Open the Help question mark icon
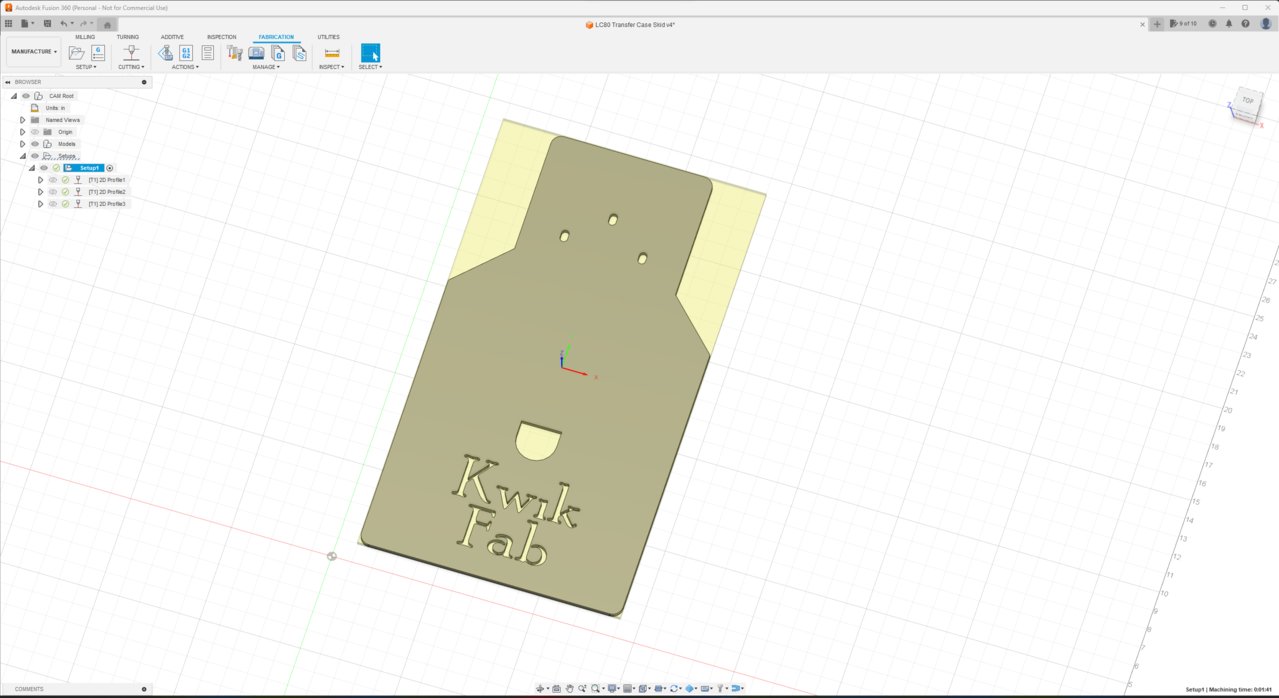 [x=1245, y=24]
